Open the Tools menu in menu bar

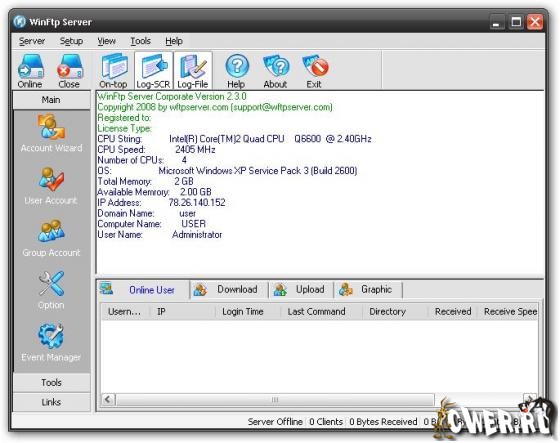140,41
